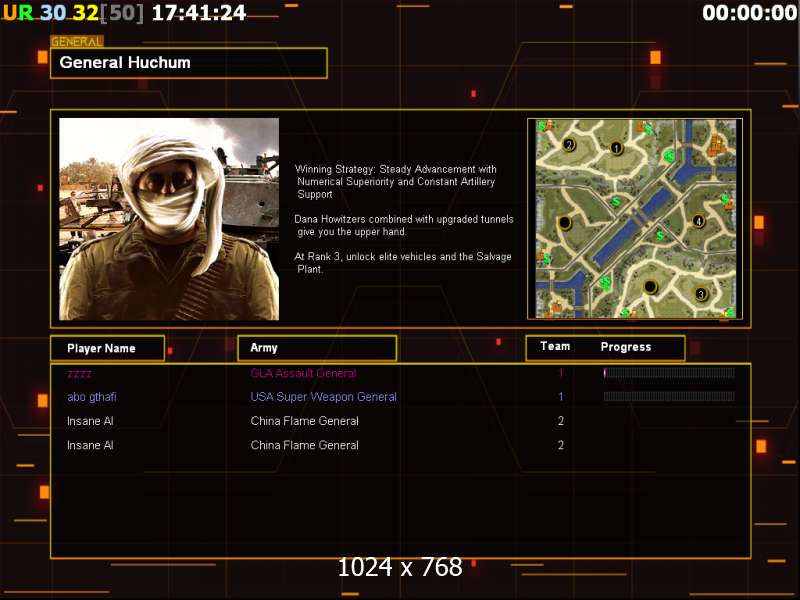Click the Team column header

click(555, 346)
